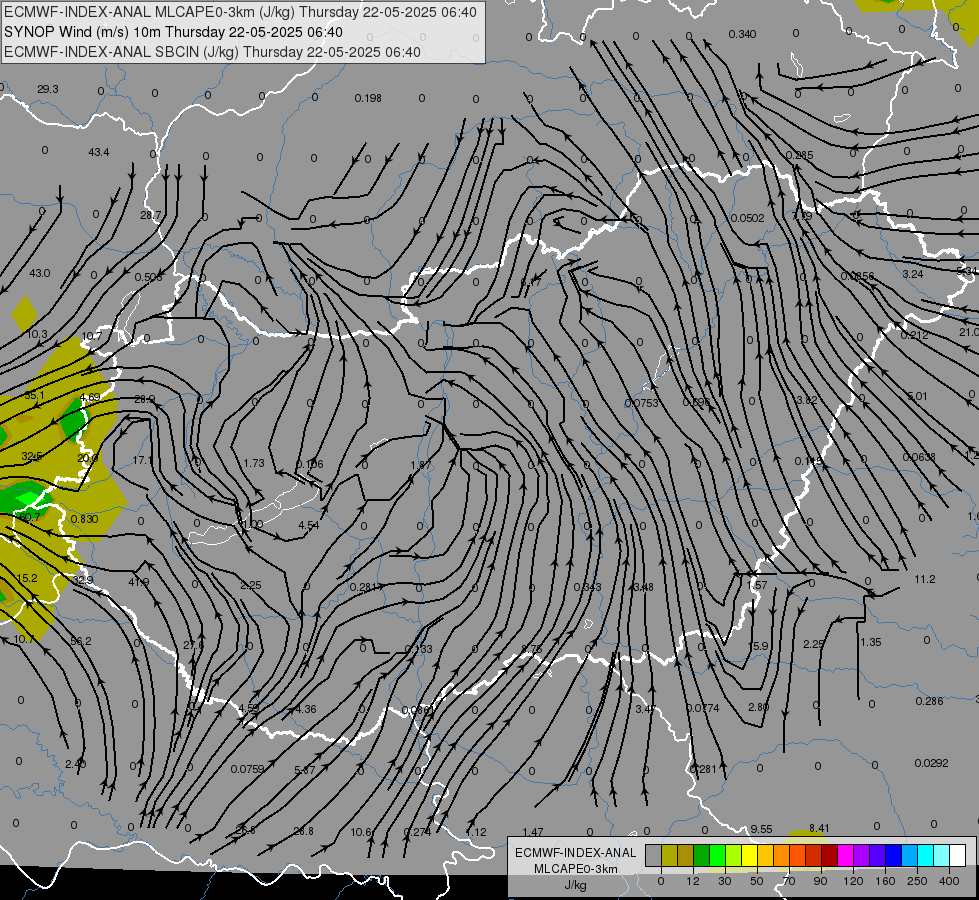Click the map value '0.212'
The width and height of the screenshot is (979, 900).
click(915, 335)
